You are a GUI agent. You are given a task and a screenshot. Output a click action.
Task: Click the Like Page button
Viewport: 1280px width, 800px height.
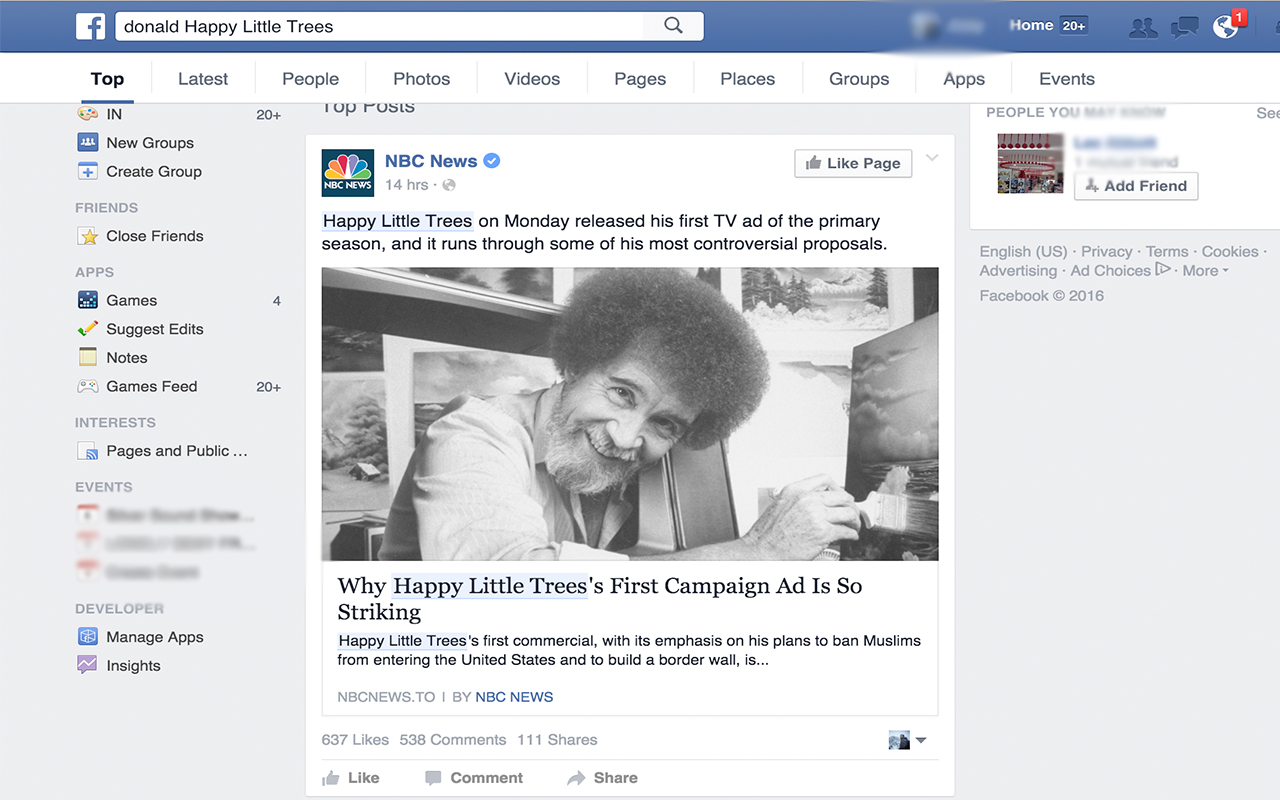(x=853, y=163)
